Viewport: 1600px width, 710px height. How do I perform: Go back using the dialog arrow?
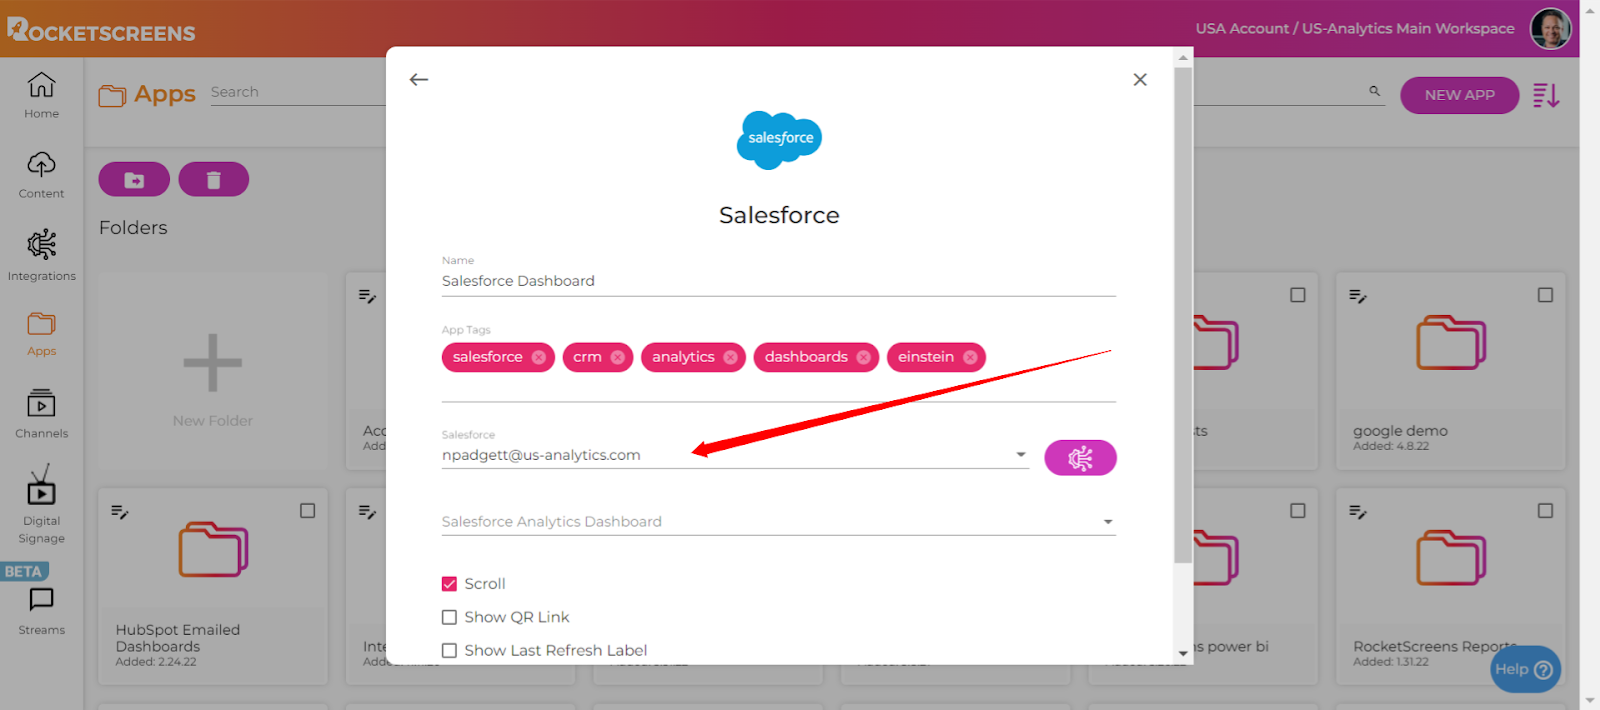coord(419,79)
